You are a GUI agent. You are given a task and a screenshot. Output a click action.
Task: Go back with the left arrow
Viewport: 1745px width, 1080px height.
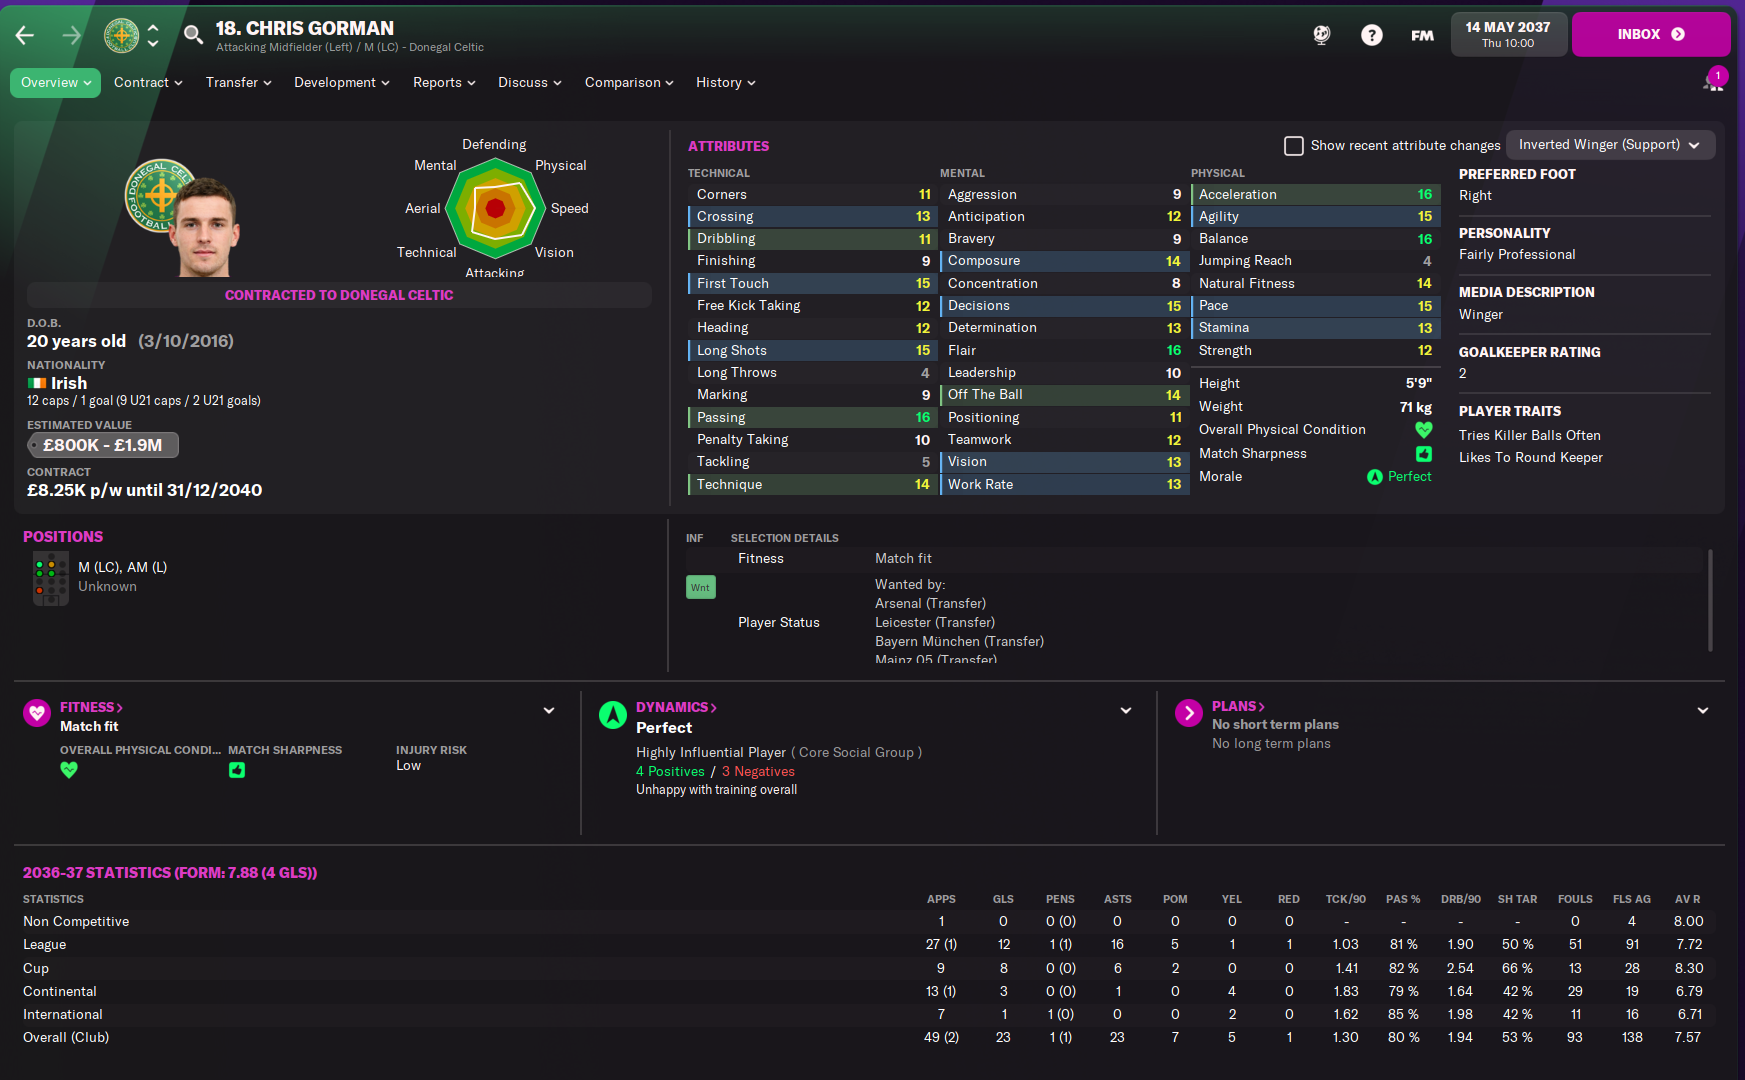[x=25, y=36]
